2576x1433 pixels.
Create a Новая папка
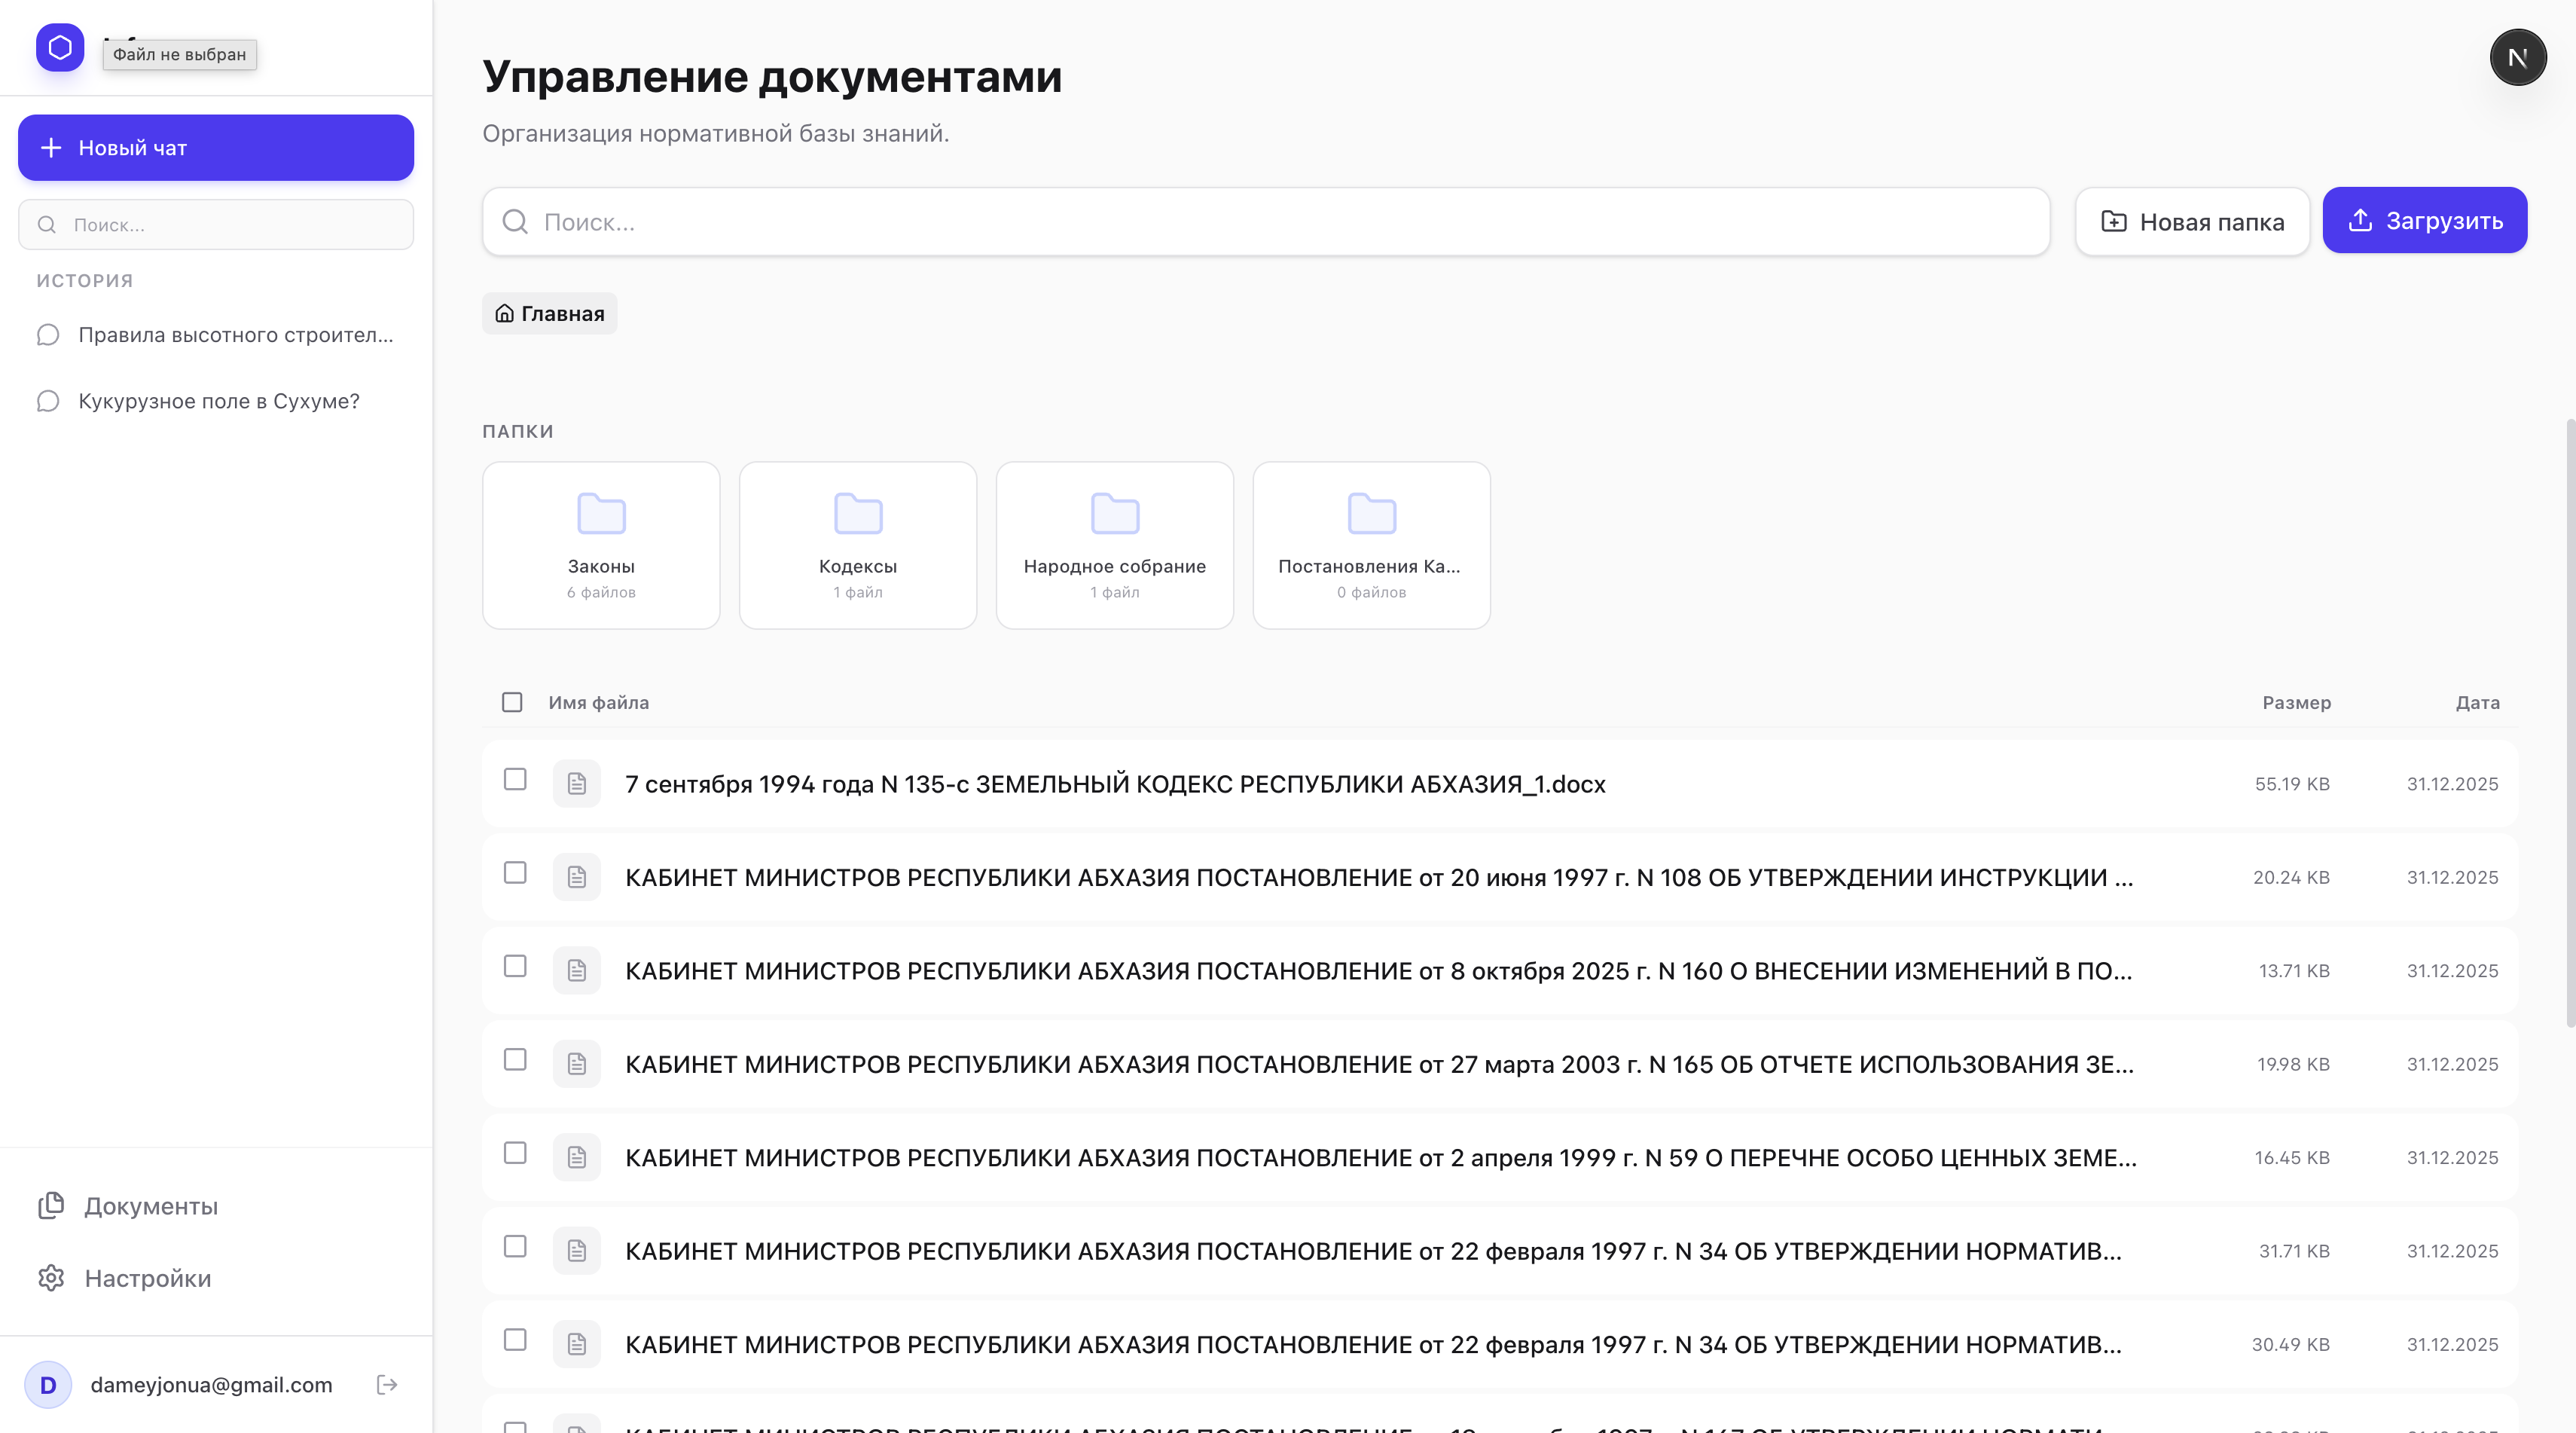tap(2191, 221)
